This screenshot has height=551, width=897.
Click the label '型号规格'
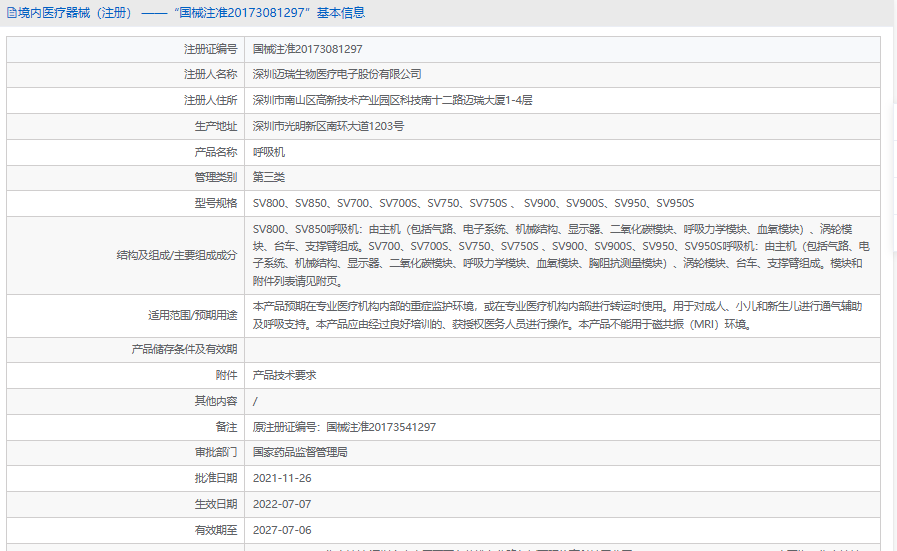coord(216,203)
